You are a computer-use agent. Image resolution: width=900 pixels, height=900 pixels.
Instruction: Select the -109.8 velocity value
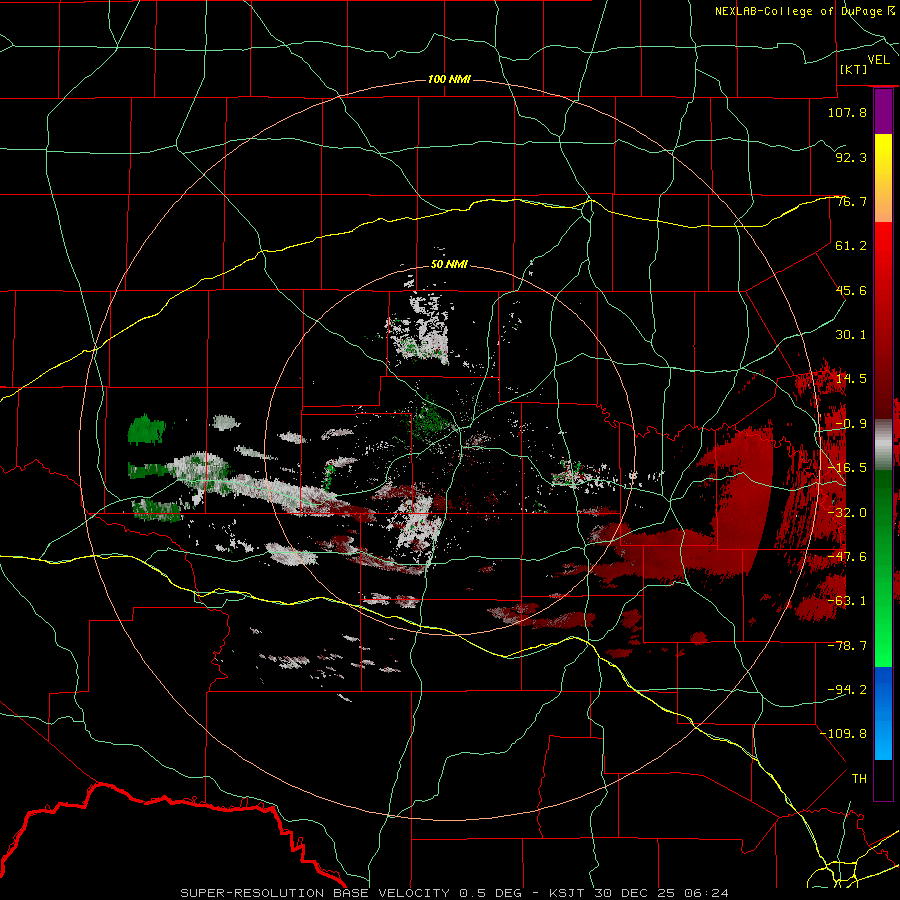click(x=843, y=734)
